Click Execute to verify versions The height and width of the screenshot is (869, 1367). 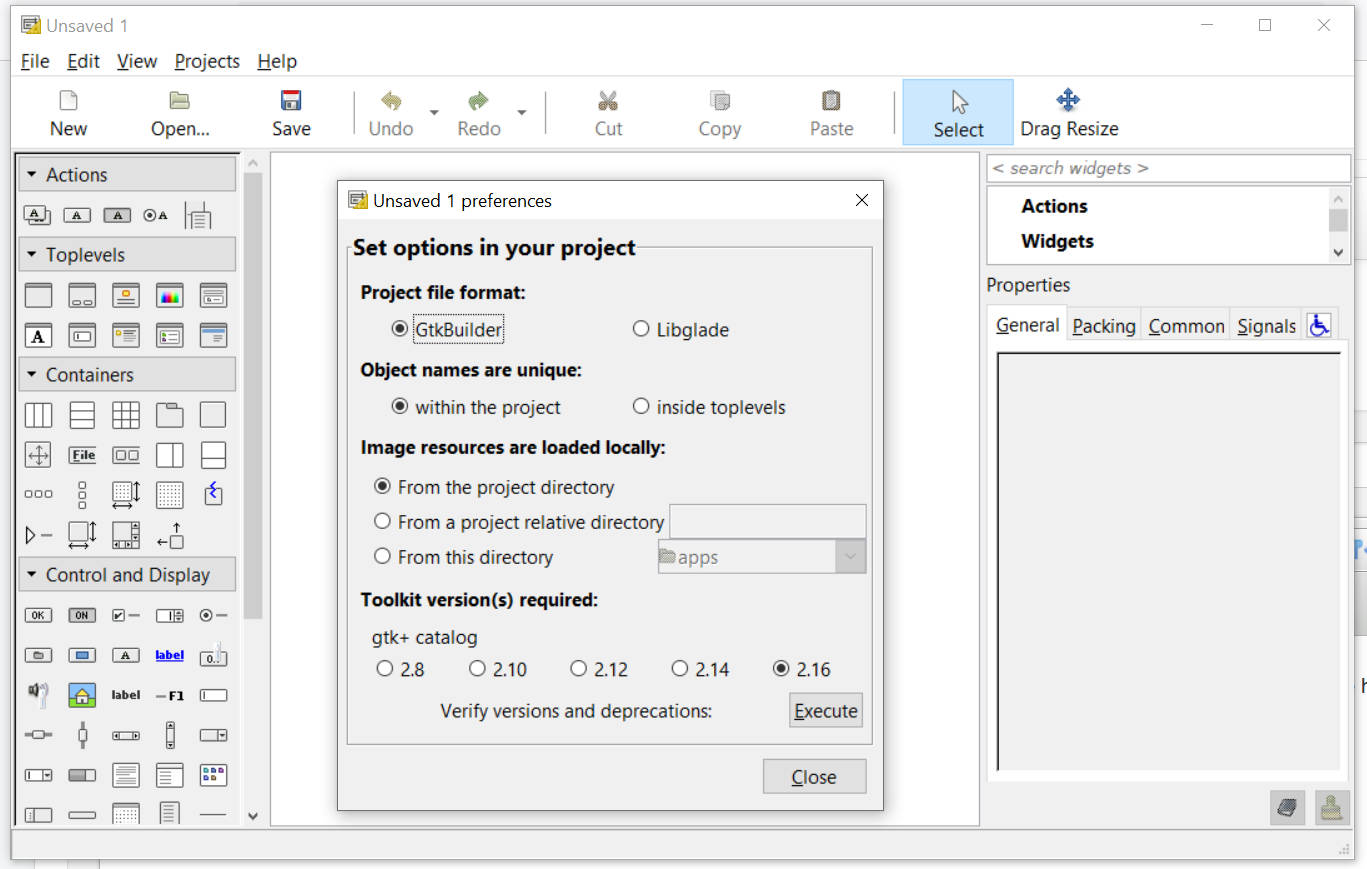pos(826,711)
